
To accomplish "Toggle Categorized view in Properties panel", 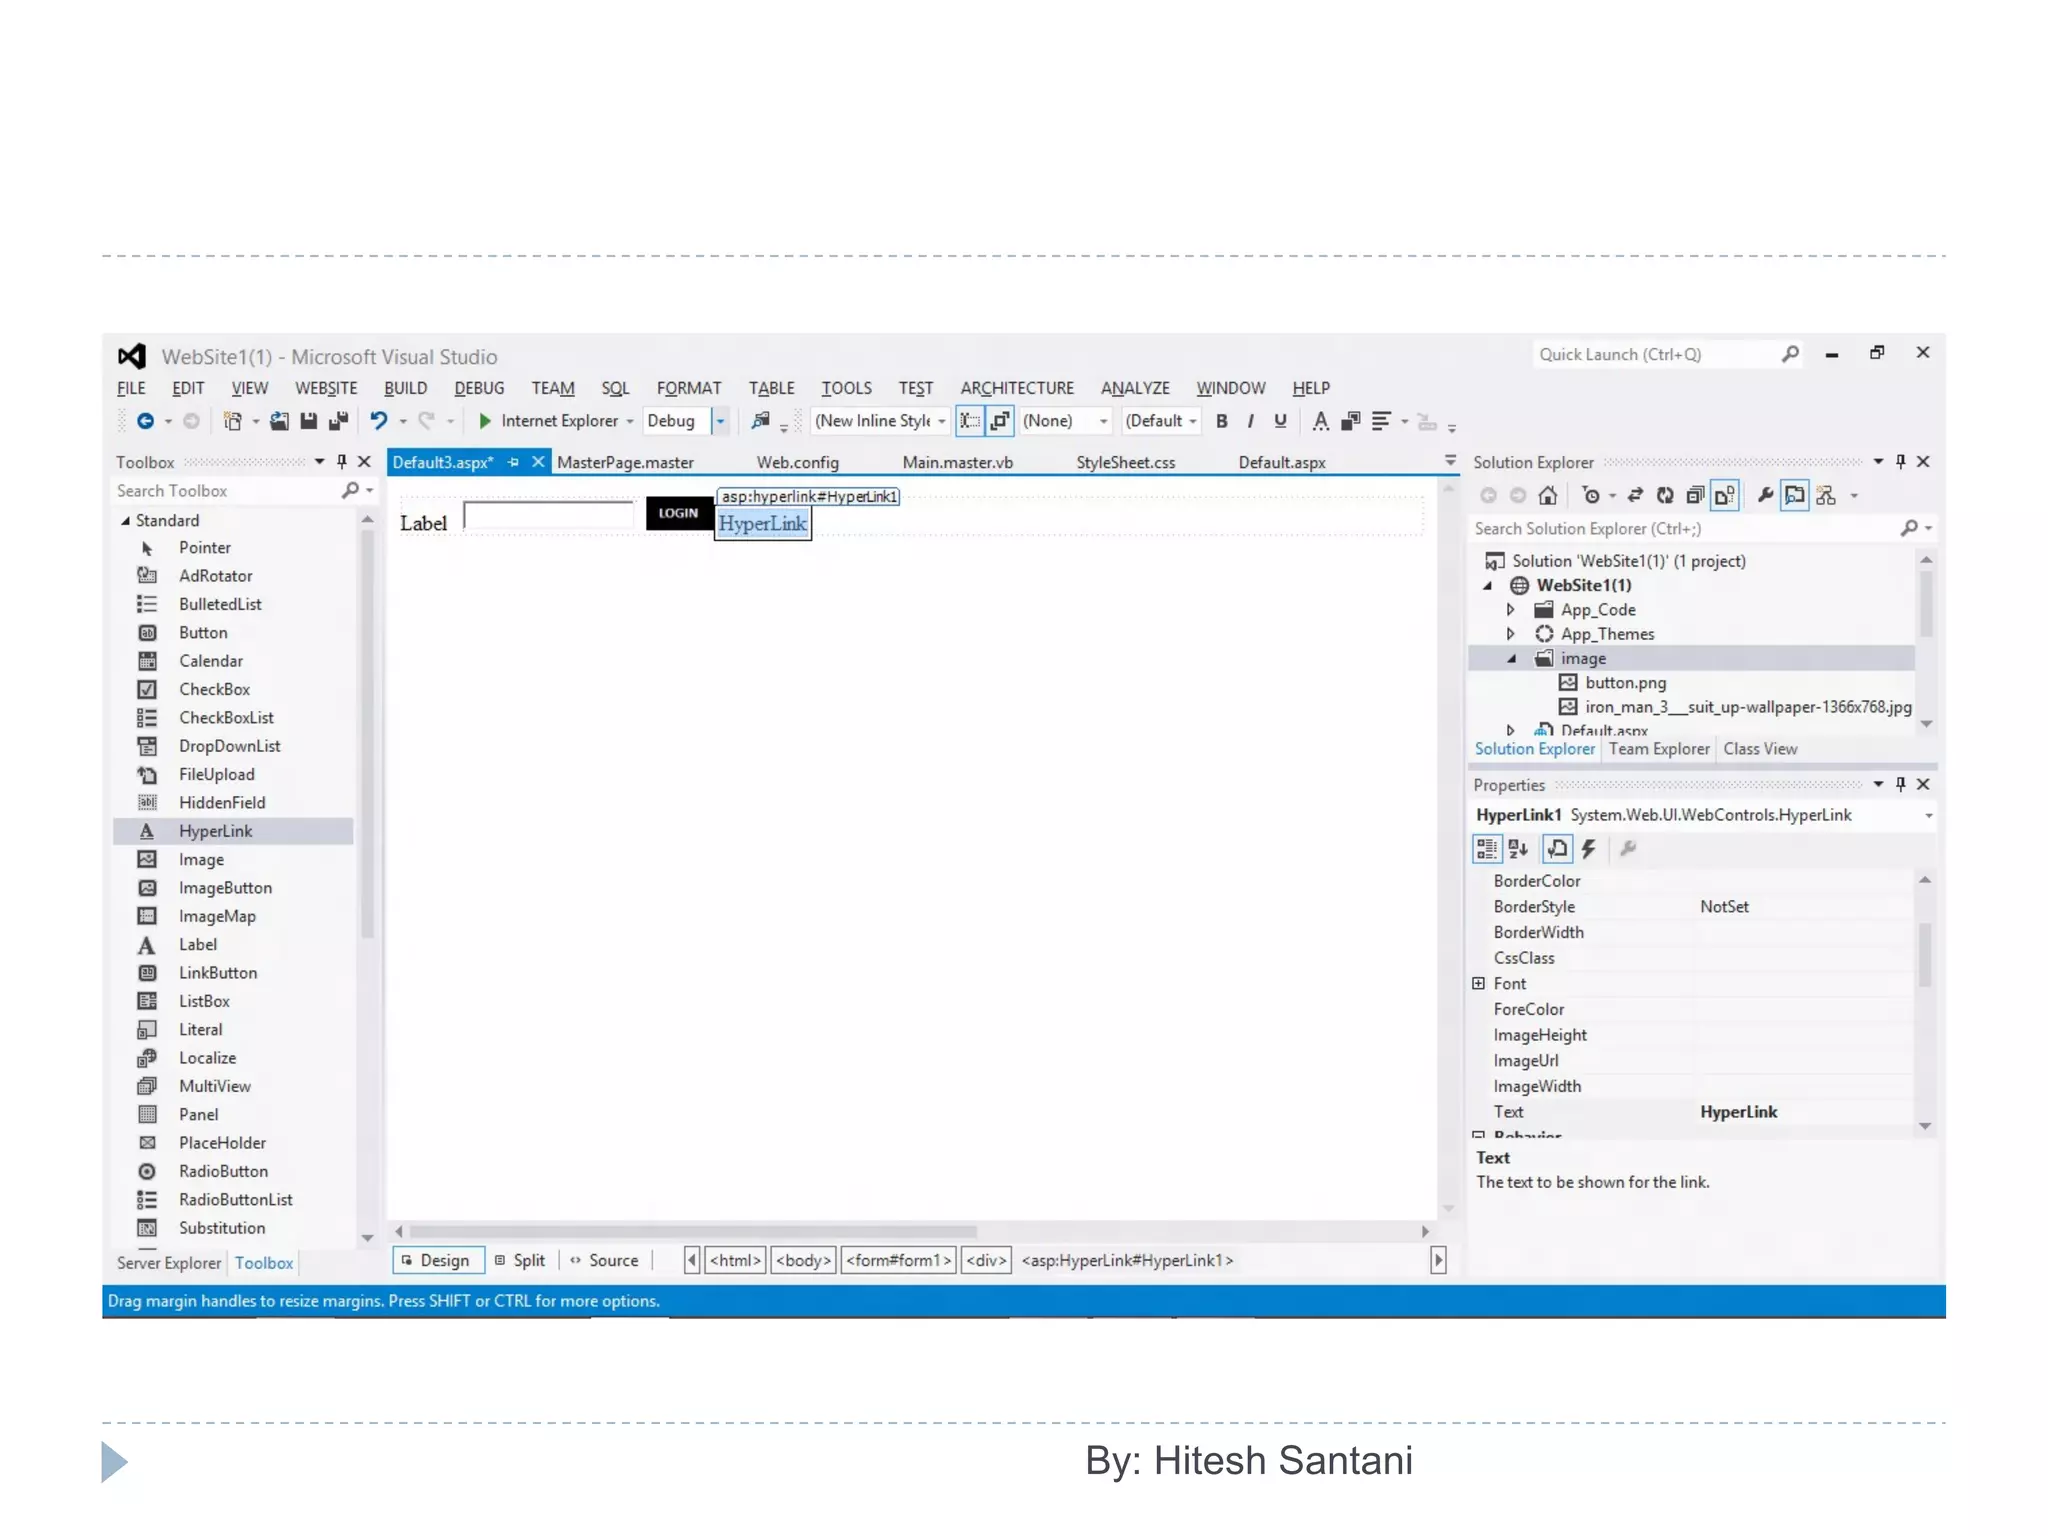I will 1486,849.
